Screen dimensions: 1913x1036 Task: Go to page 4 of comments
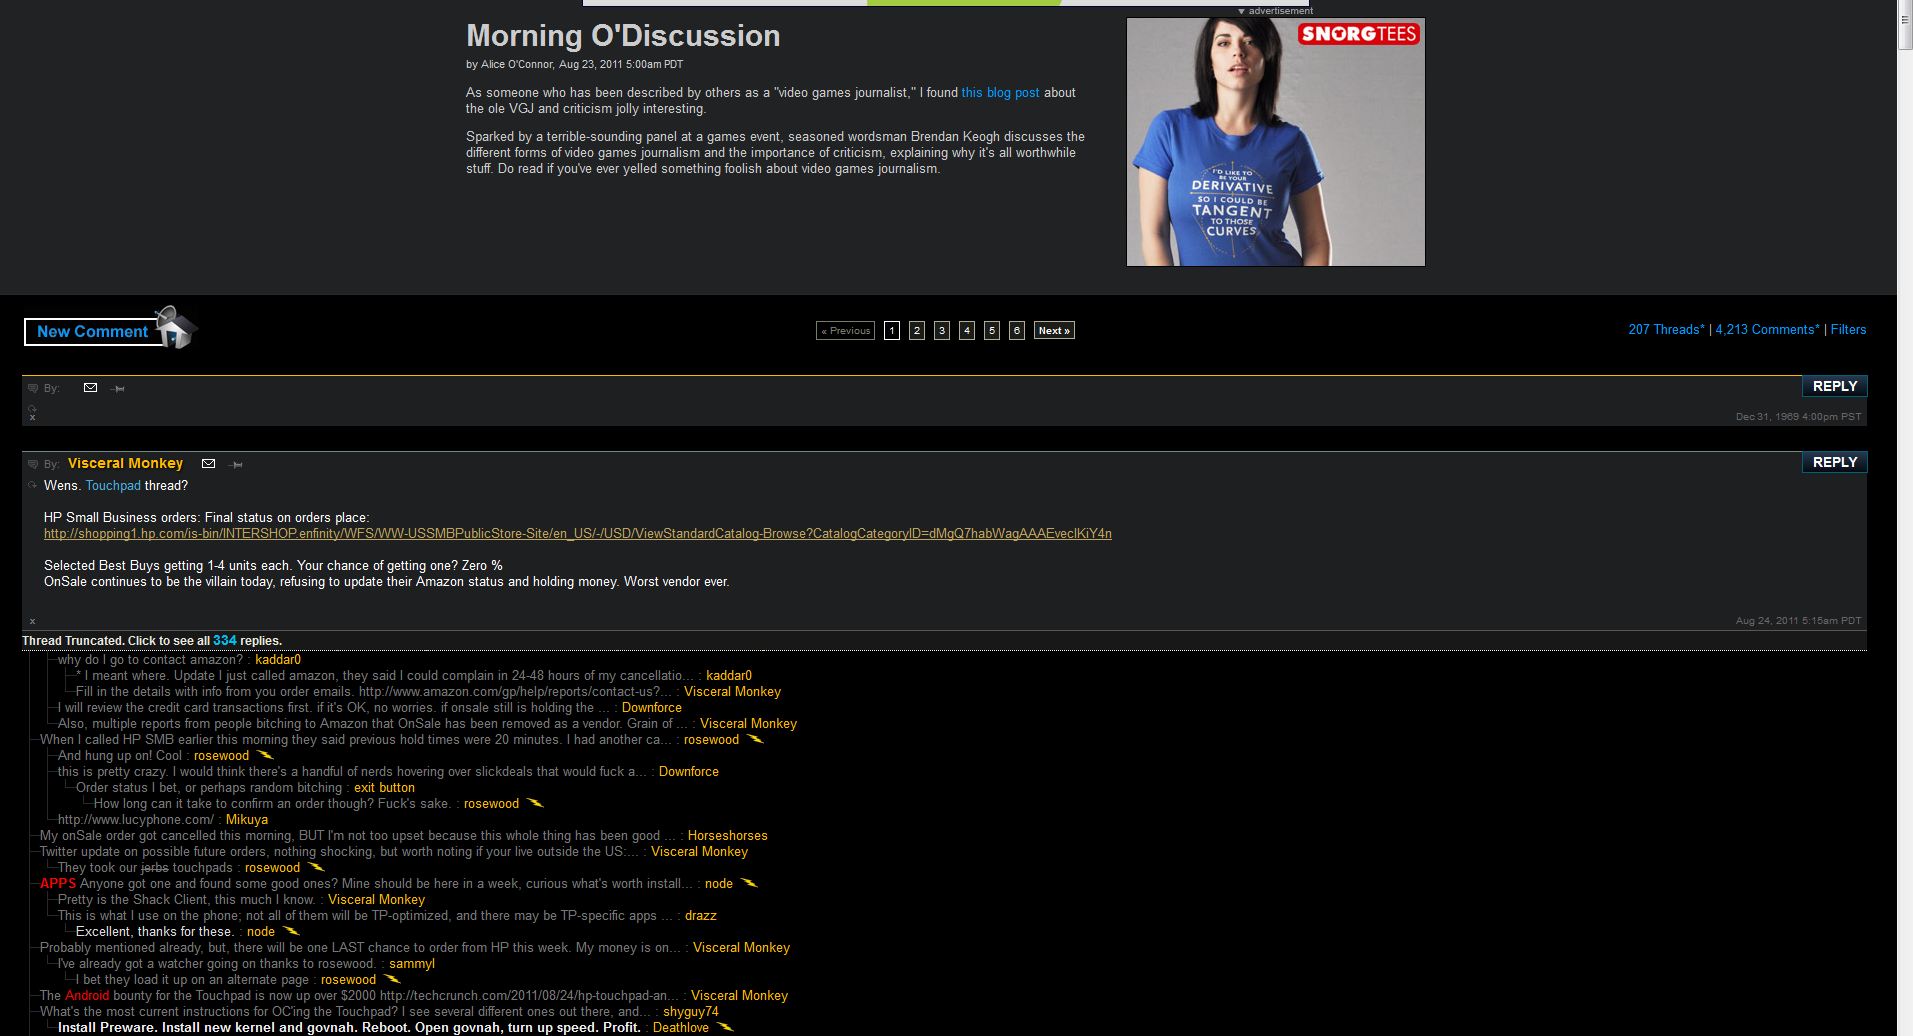click(967, 330)
